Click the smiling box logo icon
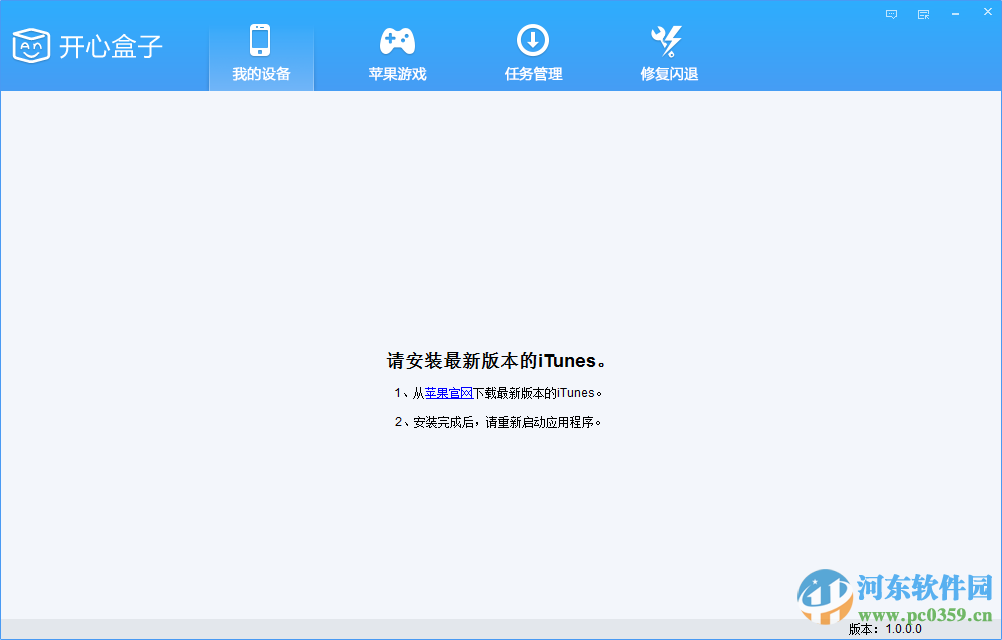 31,46
